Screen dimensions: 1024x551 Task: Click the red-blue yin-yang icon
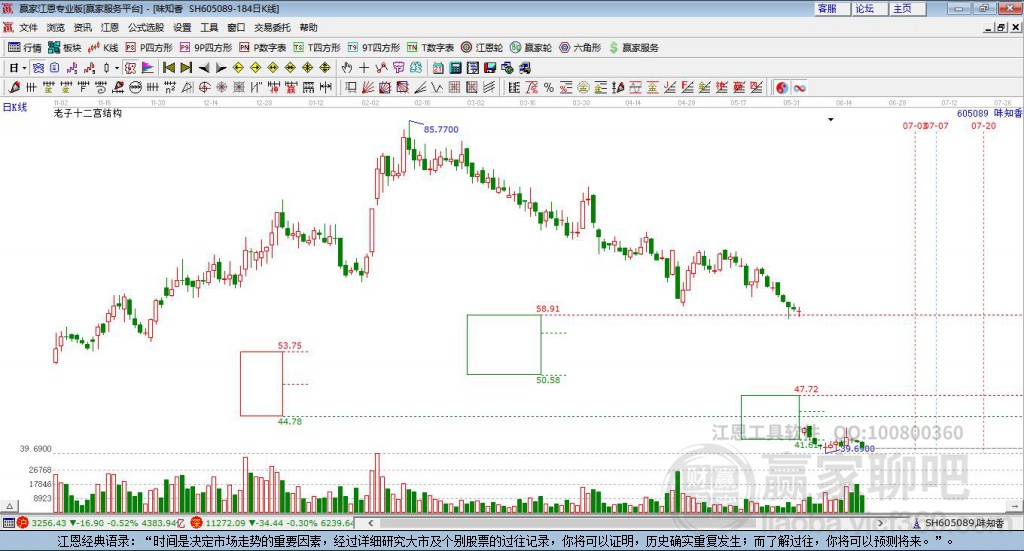(782, 87)
